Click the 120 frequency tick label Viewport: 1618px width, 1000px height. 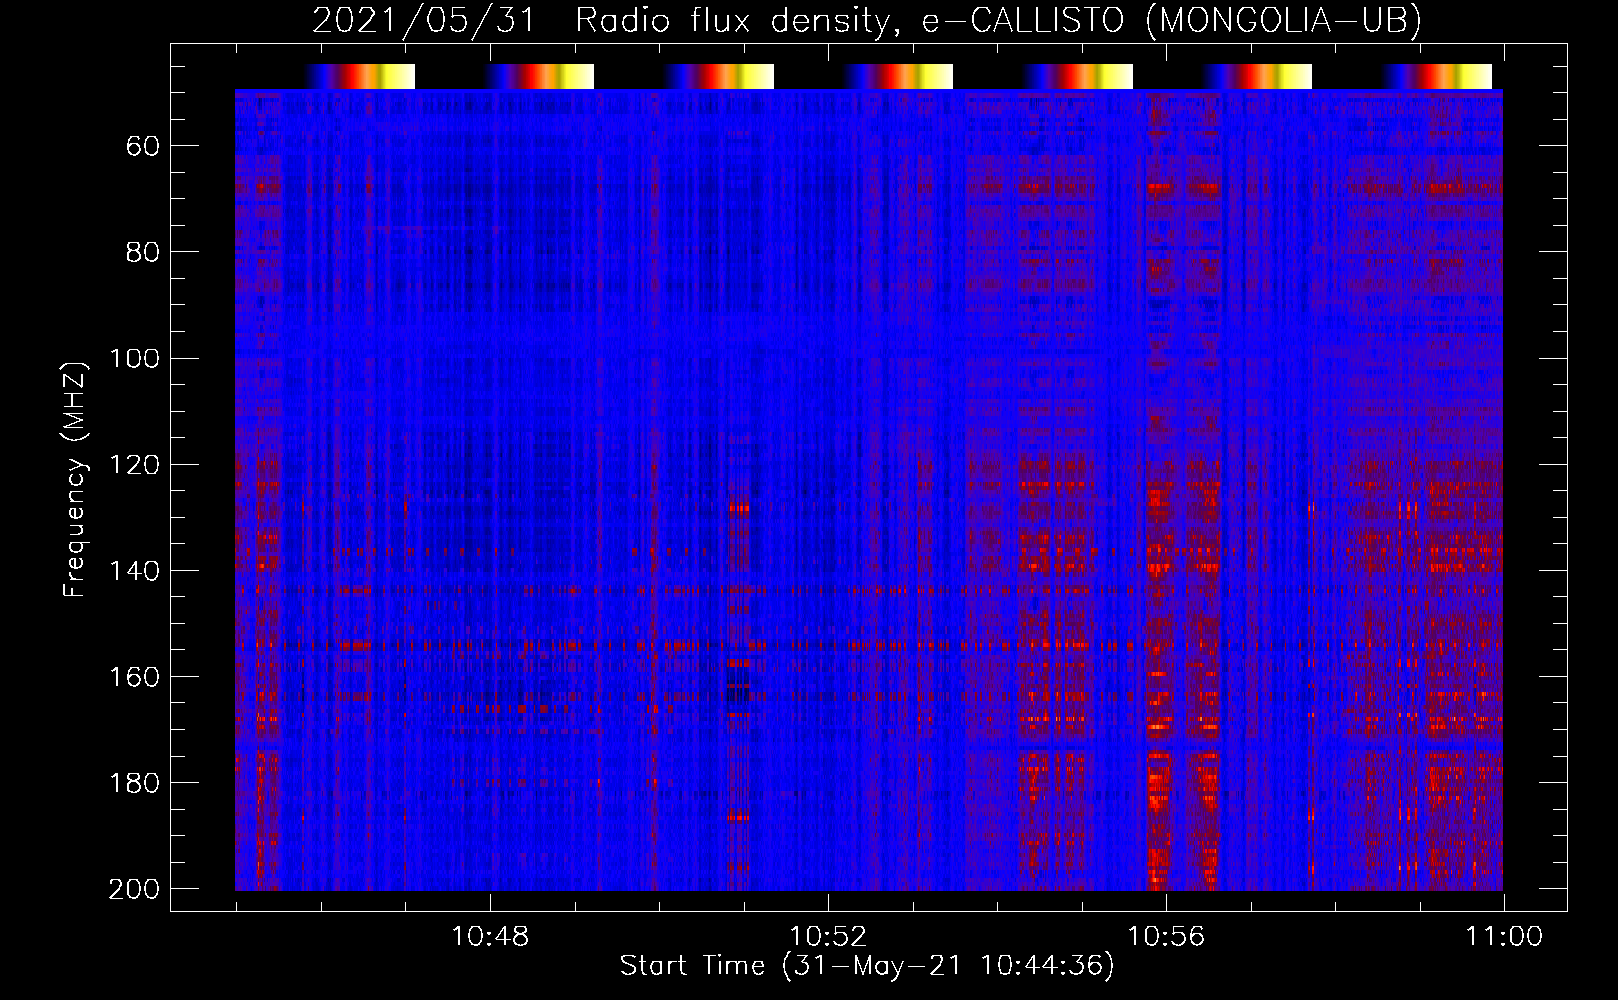coord(134,464)
